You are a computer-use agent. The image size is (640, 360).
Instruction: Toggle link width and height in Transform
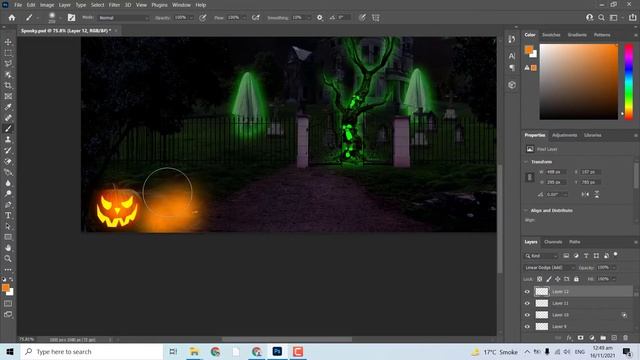530,177
